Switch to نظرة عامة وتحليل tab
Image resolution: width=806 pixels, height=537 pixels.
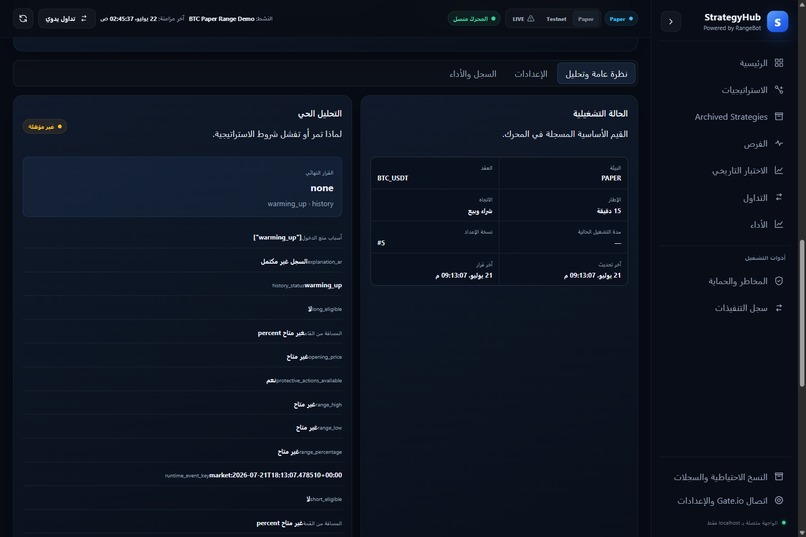(596, 73)
